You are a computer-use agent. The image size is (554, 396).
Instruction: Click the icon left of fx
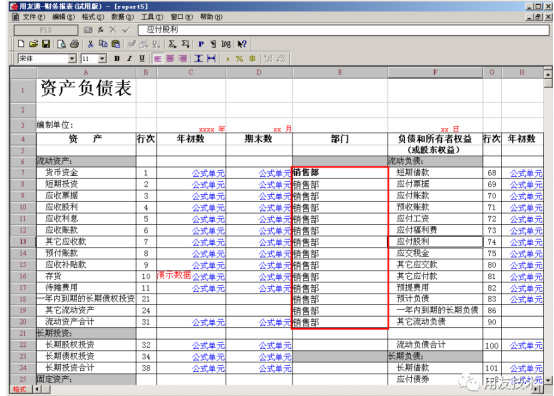(88, 30)
